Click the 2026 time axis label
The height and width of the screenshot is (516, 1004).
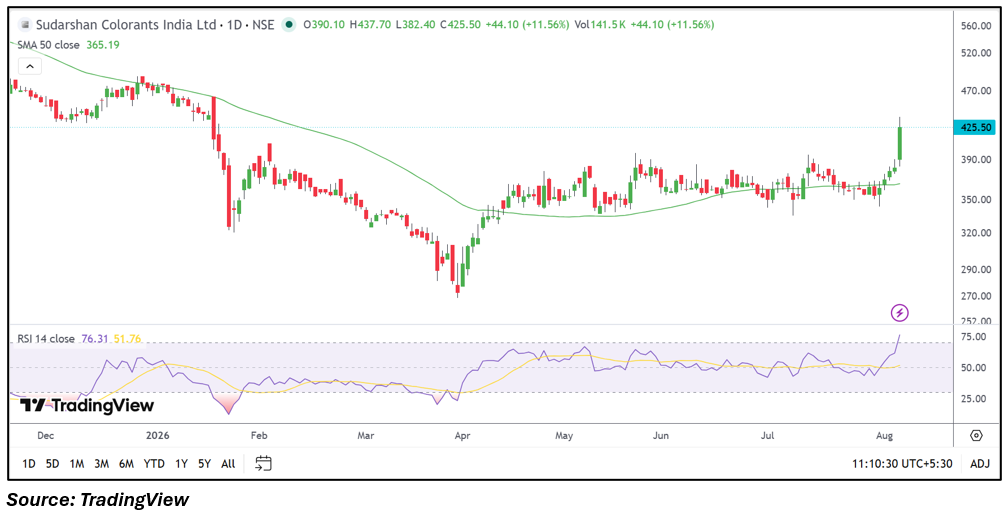[158, 436]
